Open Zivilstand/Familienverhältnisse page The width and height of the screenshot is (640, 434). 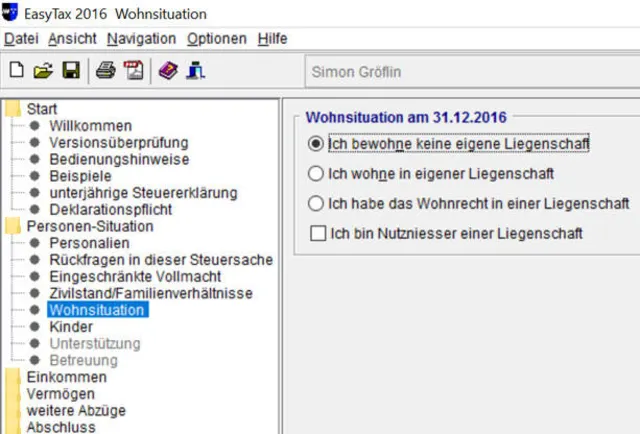tap(151, 293)
